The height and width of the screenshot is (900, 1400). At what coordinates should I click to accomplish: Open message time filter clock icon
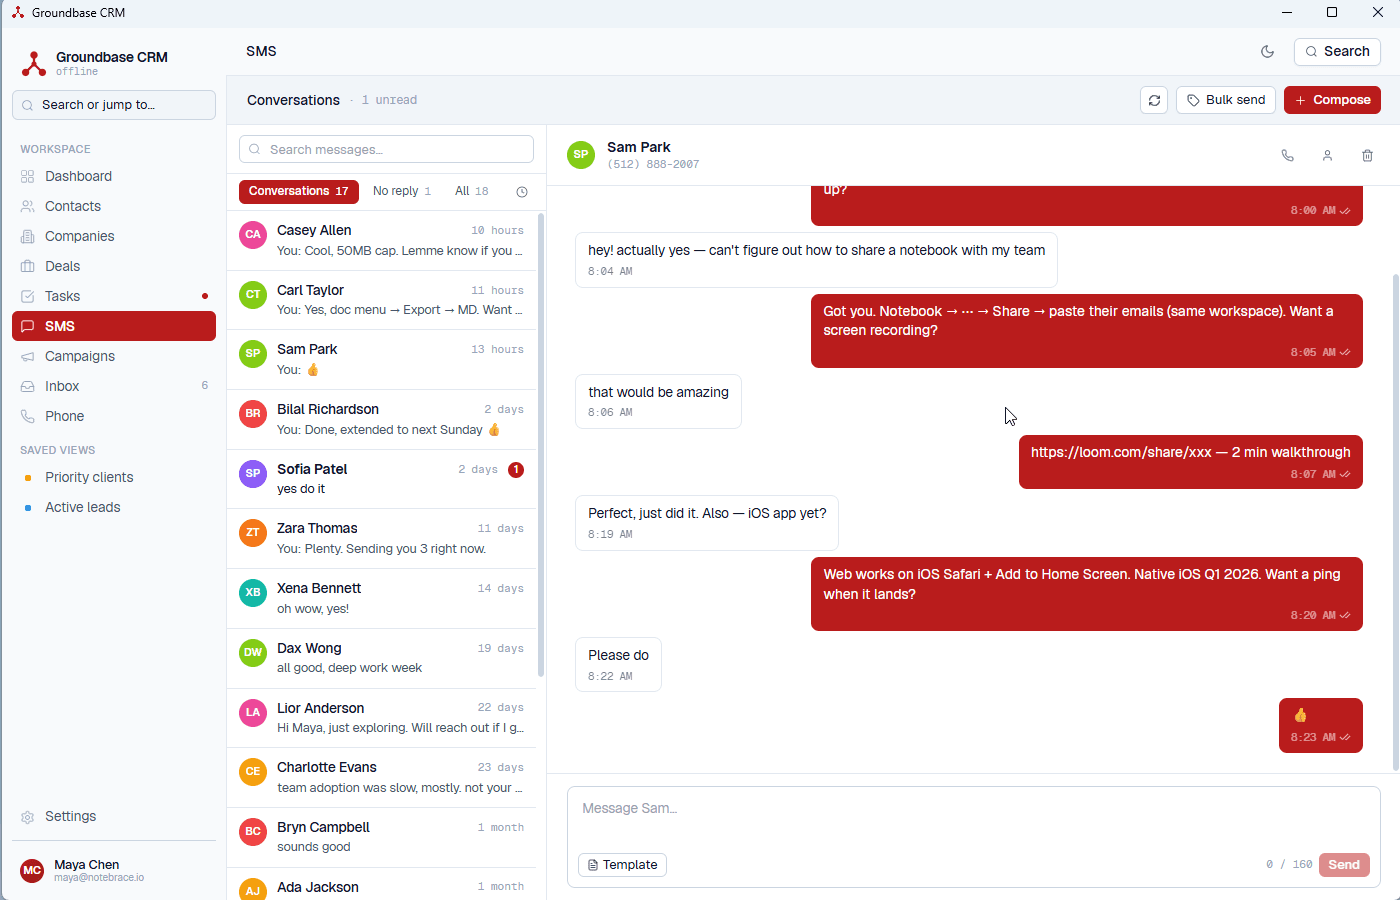522,192
